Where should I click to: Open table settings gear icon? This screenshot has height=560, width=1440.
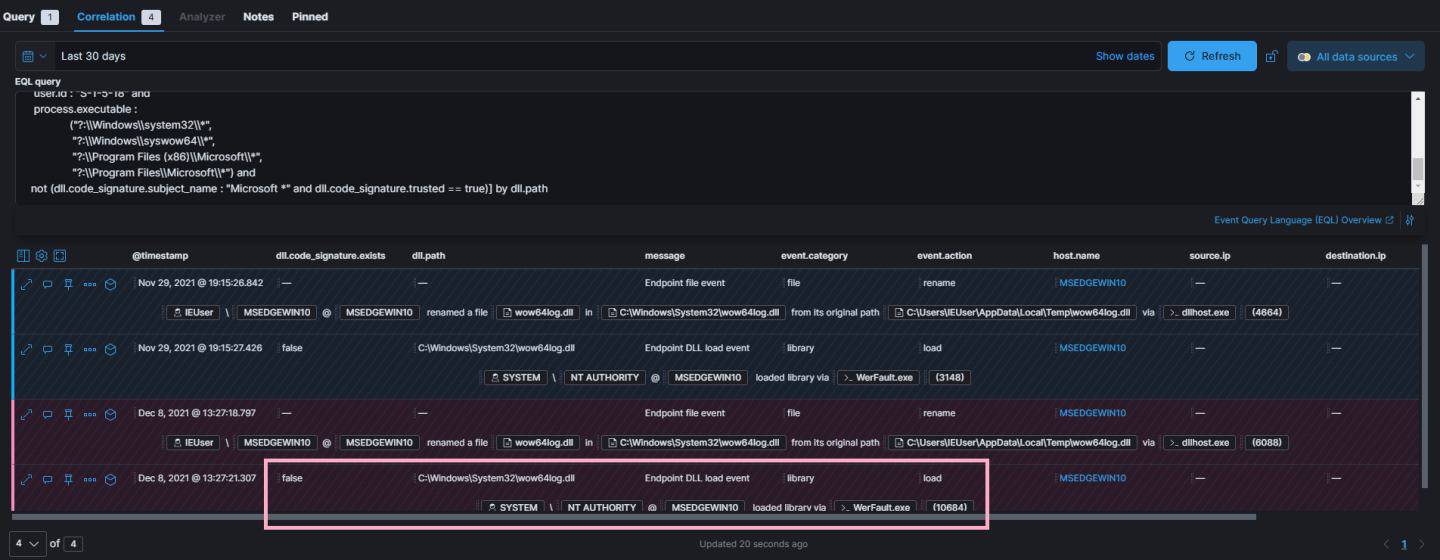point(42,256)
